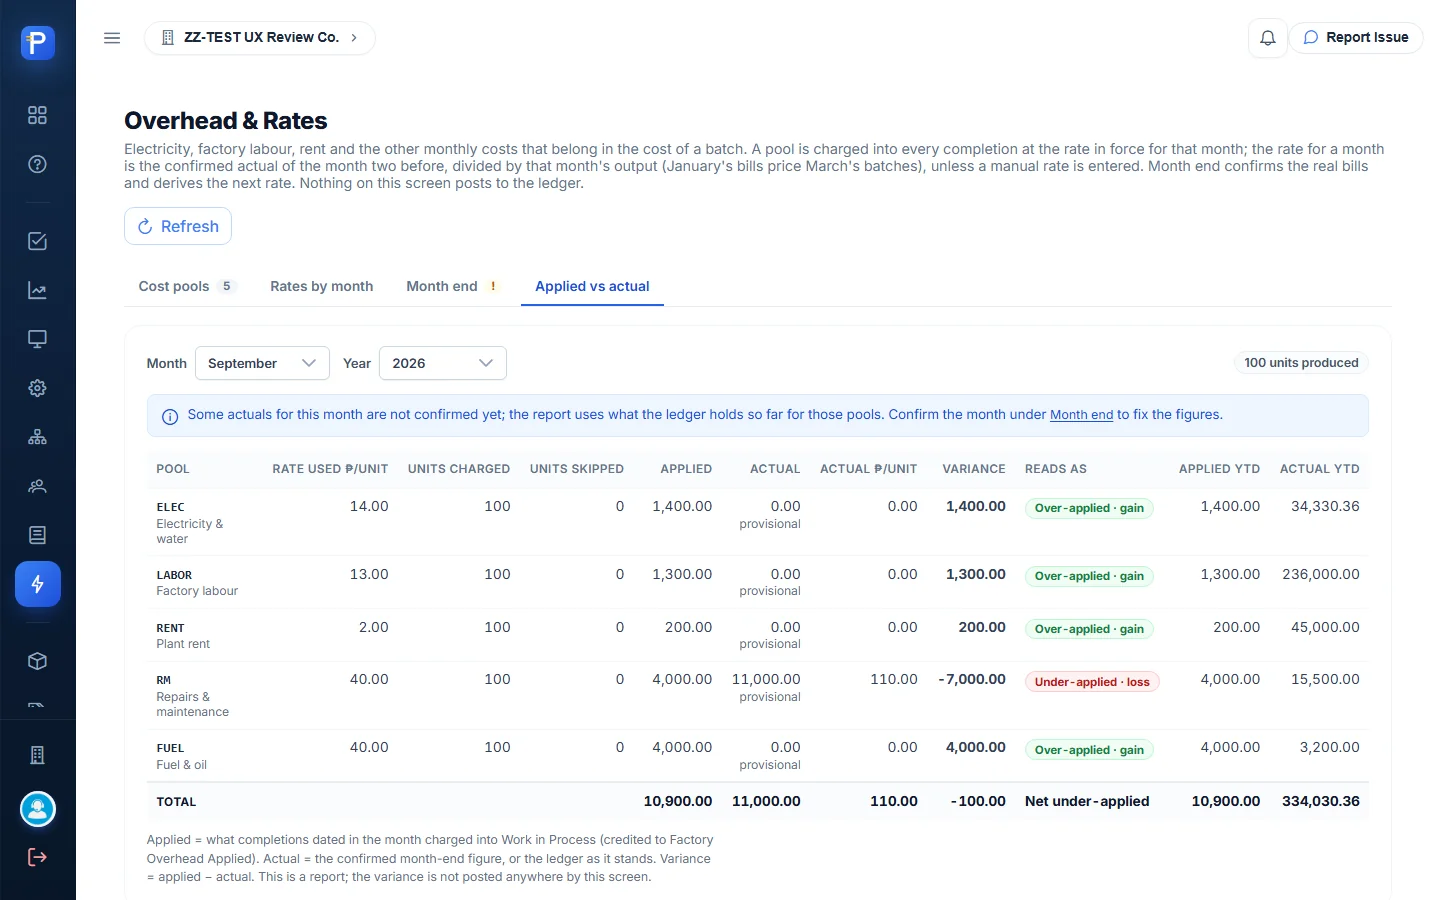Open the line chart analytics icon in sidebar
The width and height of the screenshot is (1440, 900).
[37, 291]
